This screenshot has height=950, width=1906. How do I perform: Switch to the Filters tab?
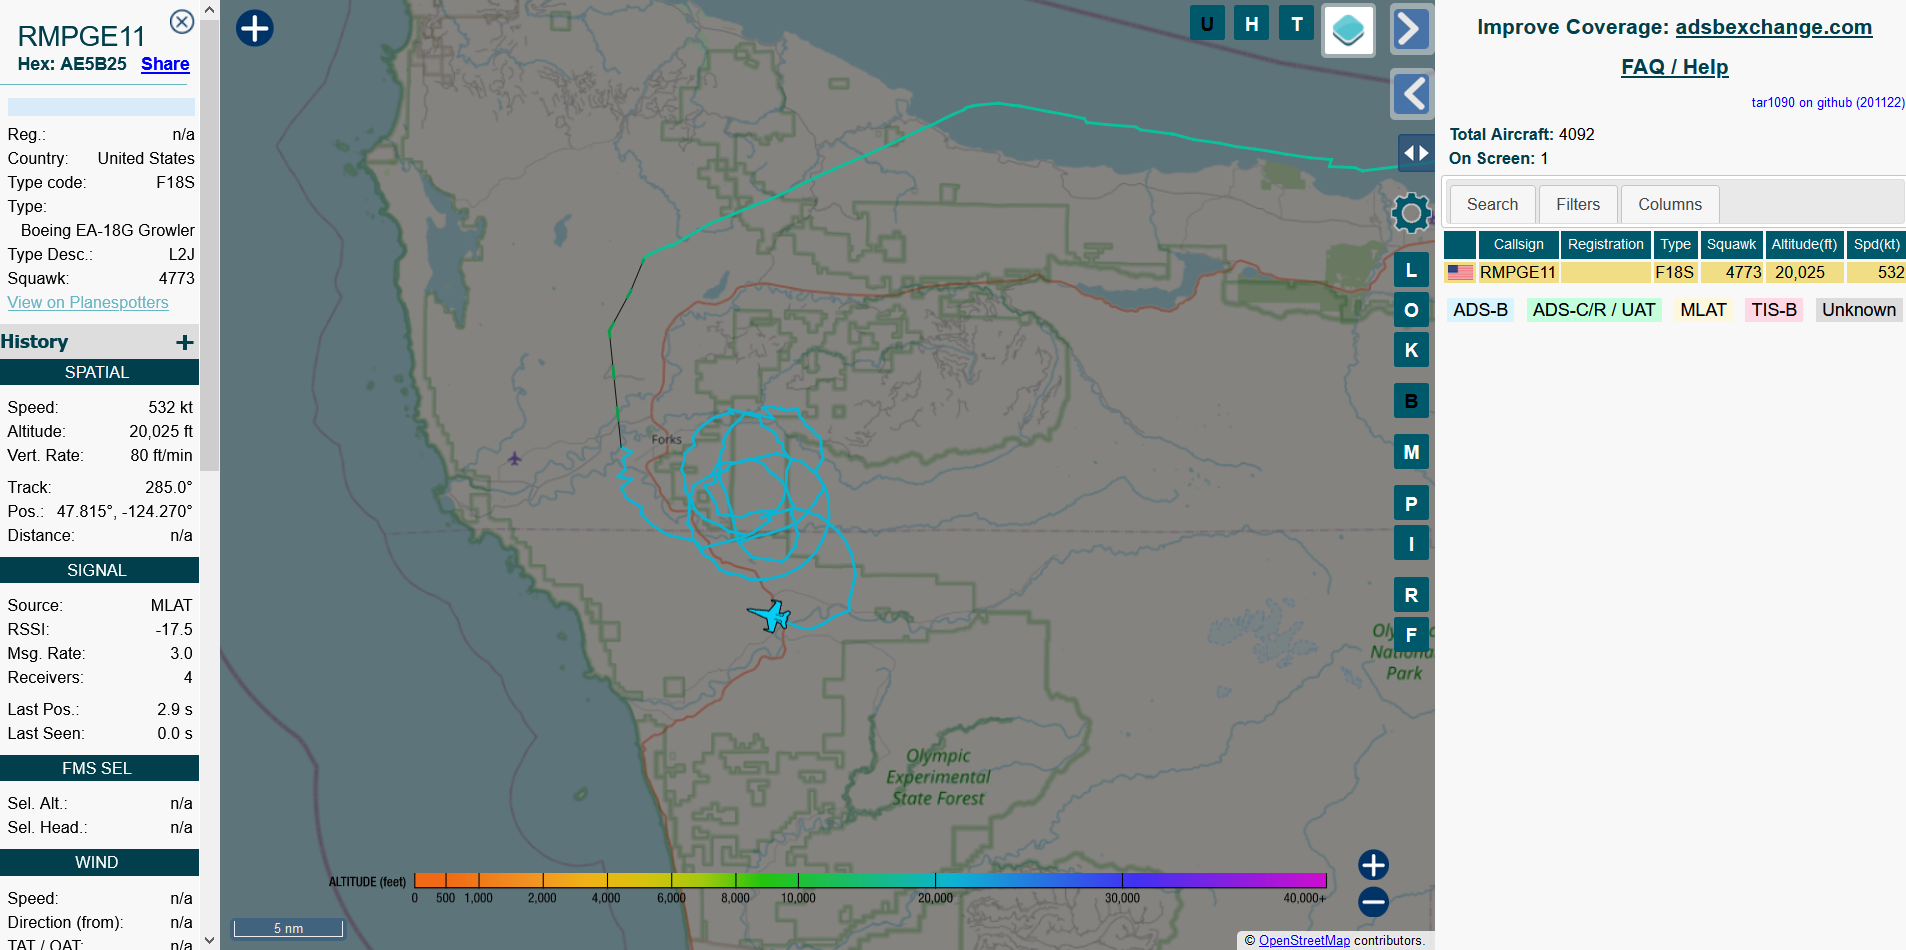pos(1577,204)
